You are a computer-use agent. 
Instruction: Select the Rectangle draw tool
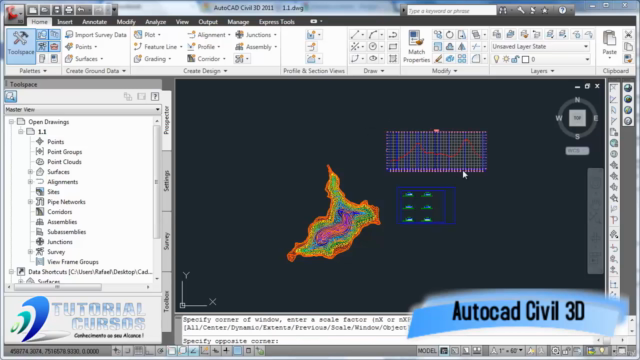click(x=393, y=47)
